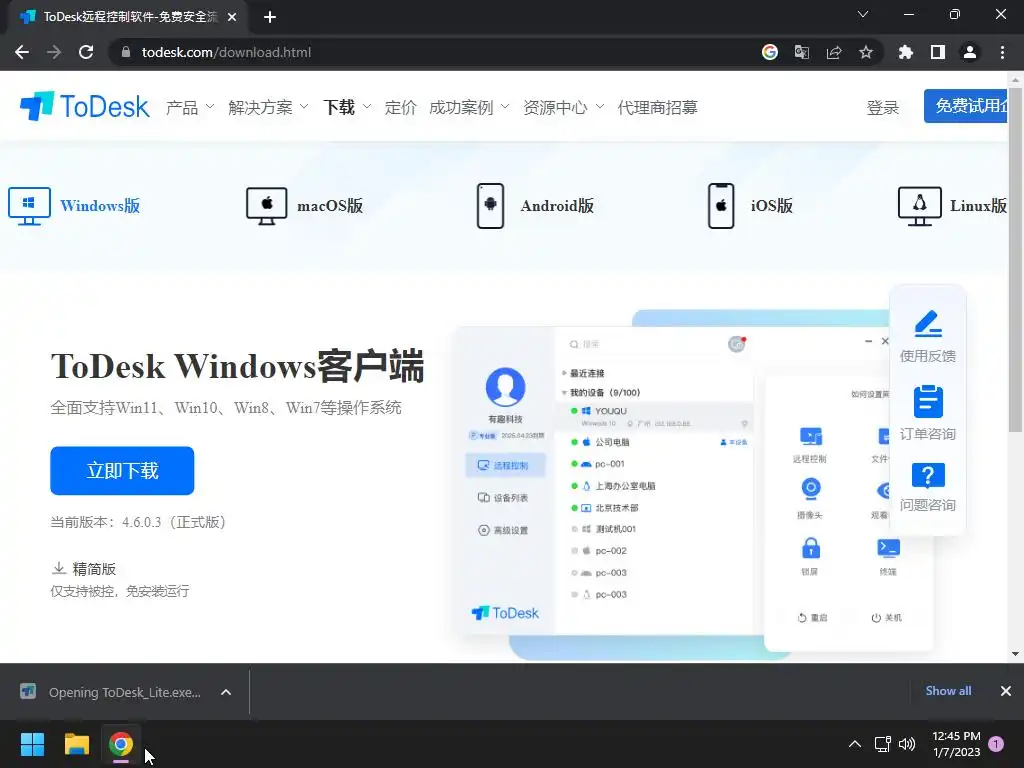Screen dimensions: 1024x768
Task: Click Show all downloads
Action: point(948,691)
